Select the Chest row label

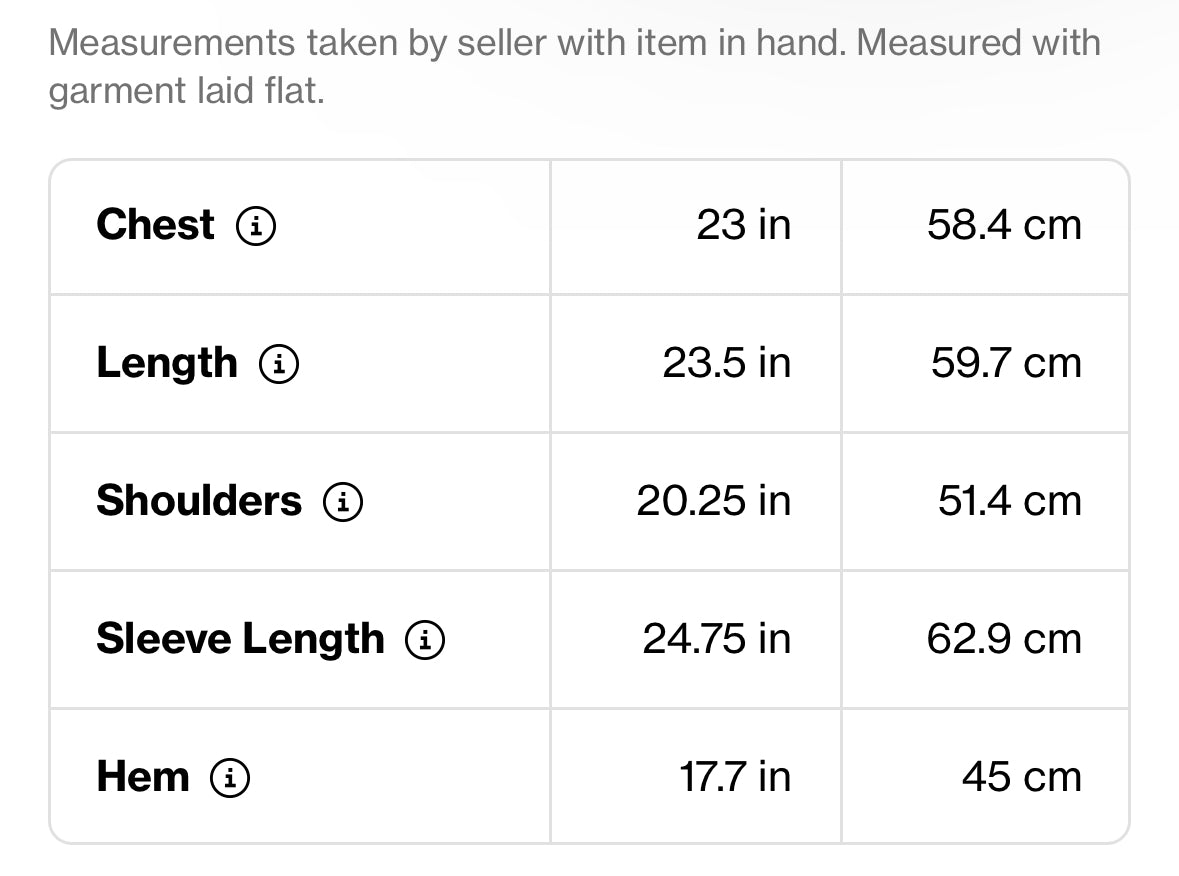click(156, 225)
